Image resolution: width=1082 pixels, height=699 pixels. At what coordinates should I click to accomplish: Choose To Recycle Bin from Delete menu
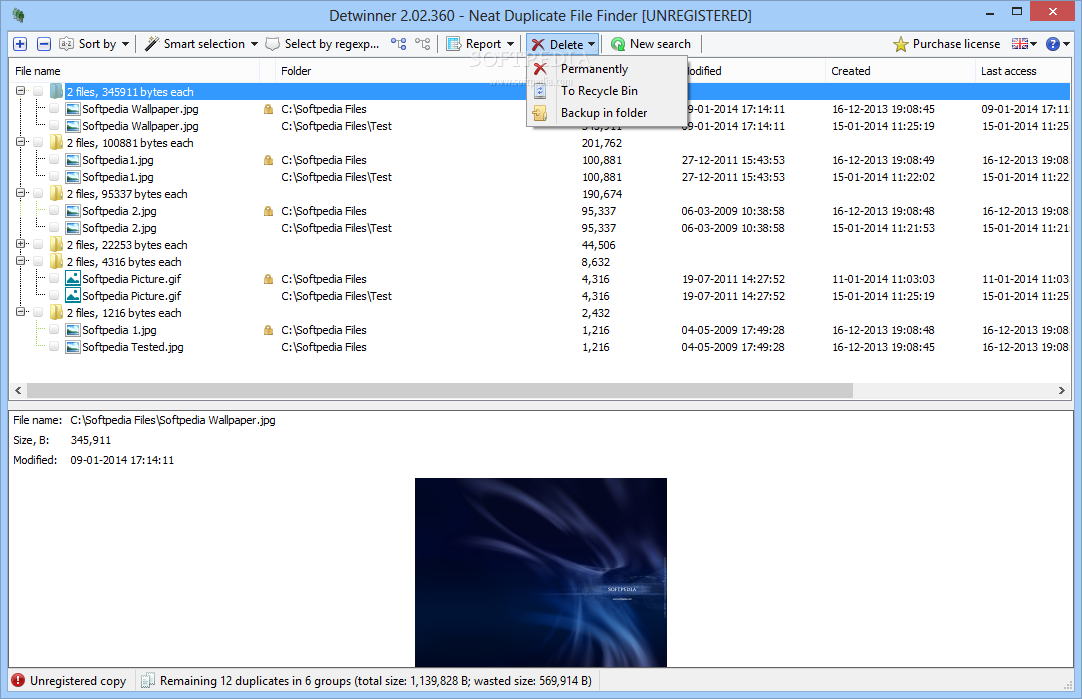(x=607, y=91)
